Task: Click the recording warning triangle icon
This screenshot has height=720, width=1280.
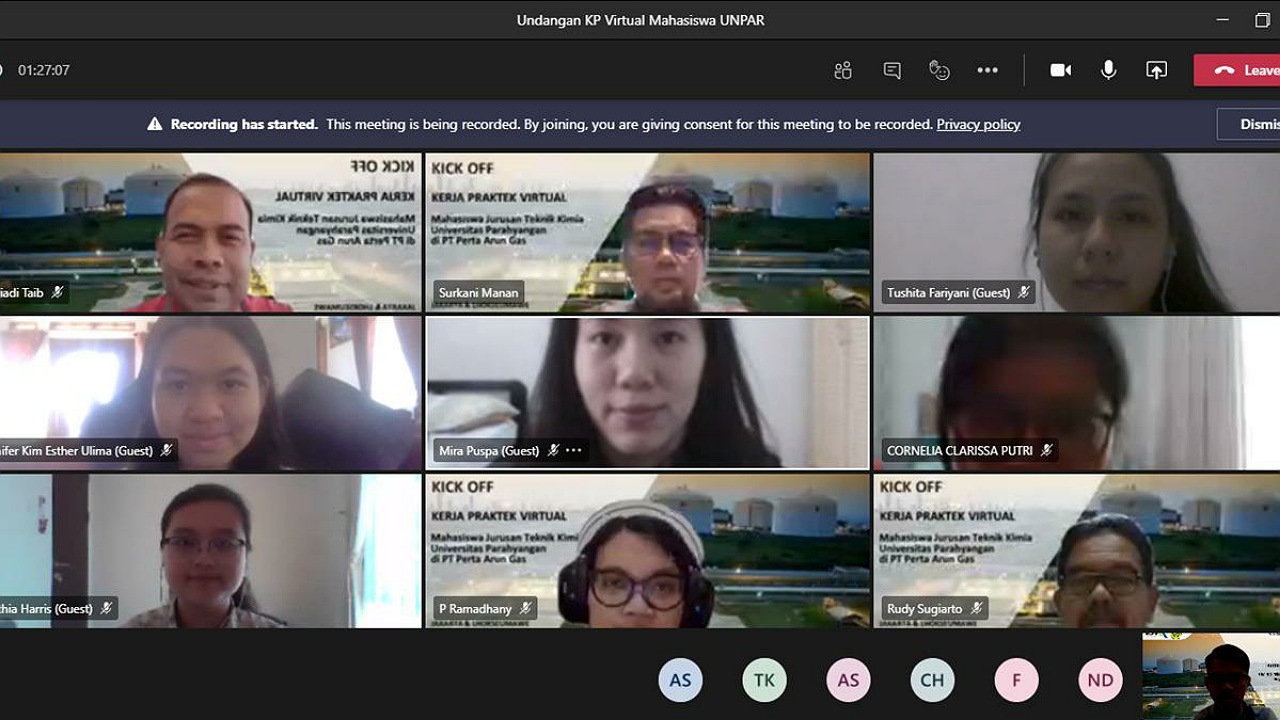Action: (x=155, y=123)
